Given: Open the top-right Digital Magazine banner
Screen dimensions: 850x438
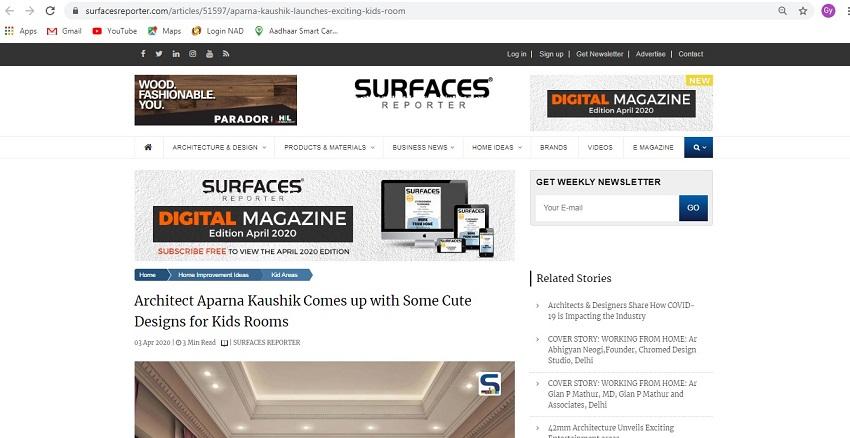Looking at the screenshot, I should click(621, 103).
